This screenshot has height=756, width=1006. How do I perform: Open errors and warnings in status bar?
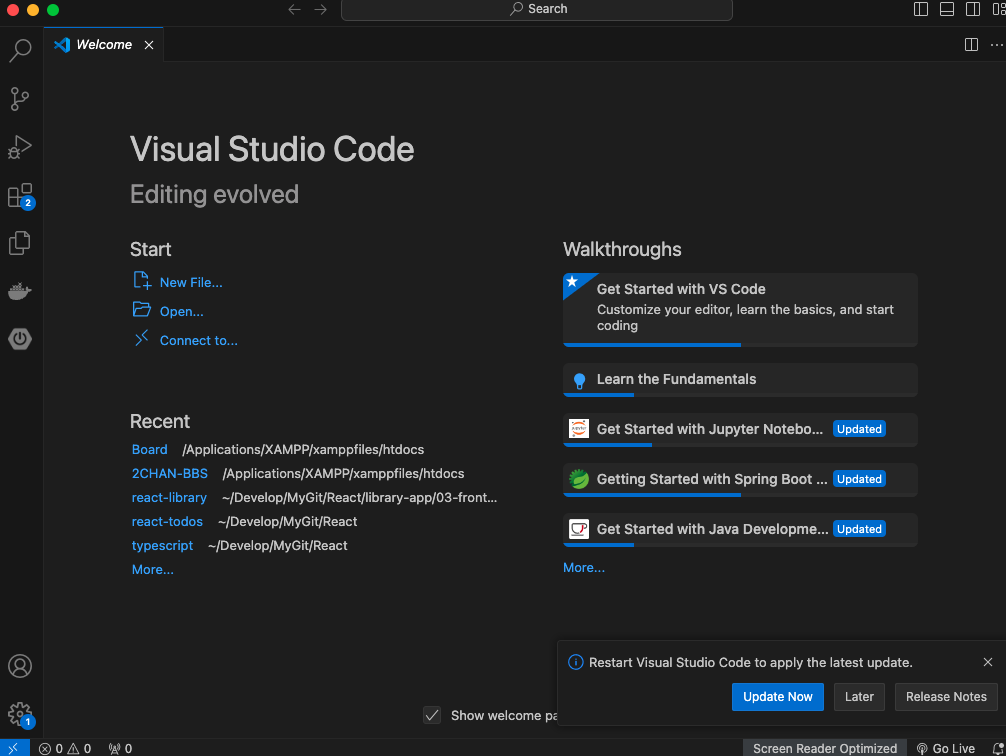65,748
